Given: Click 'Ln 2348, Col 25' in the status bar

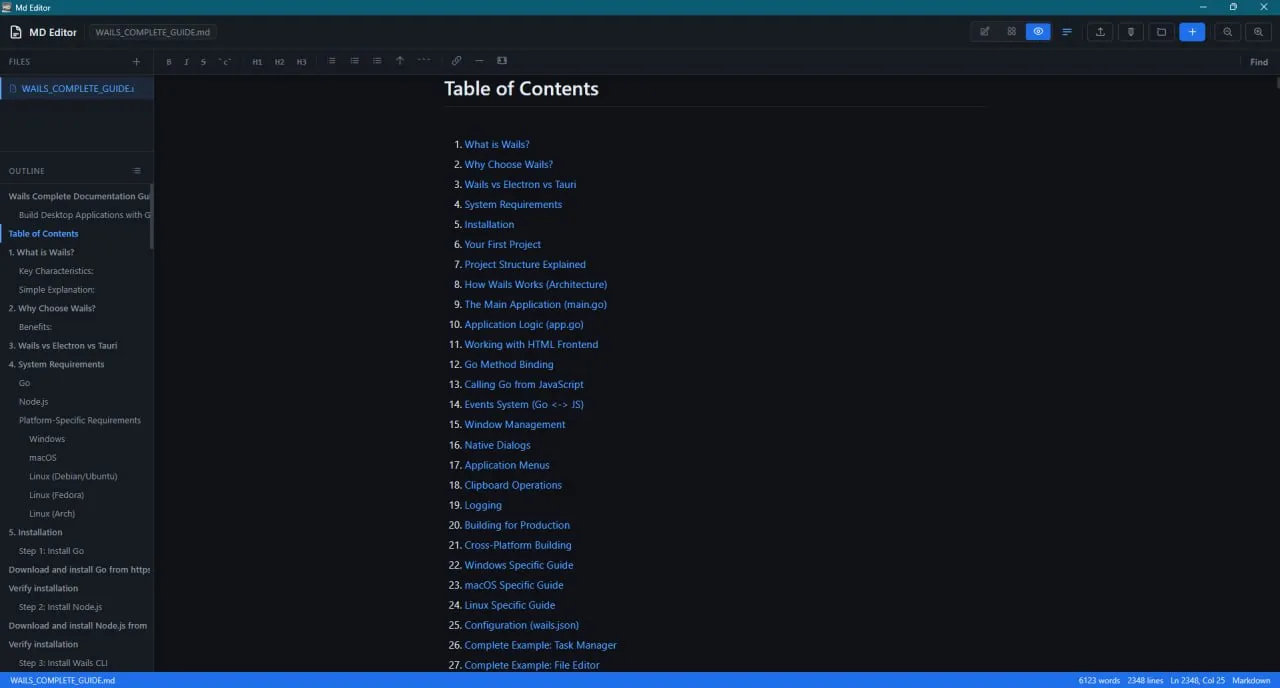Looking at the screenshot, I should 1198,680.
